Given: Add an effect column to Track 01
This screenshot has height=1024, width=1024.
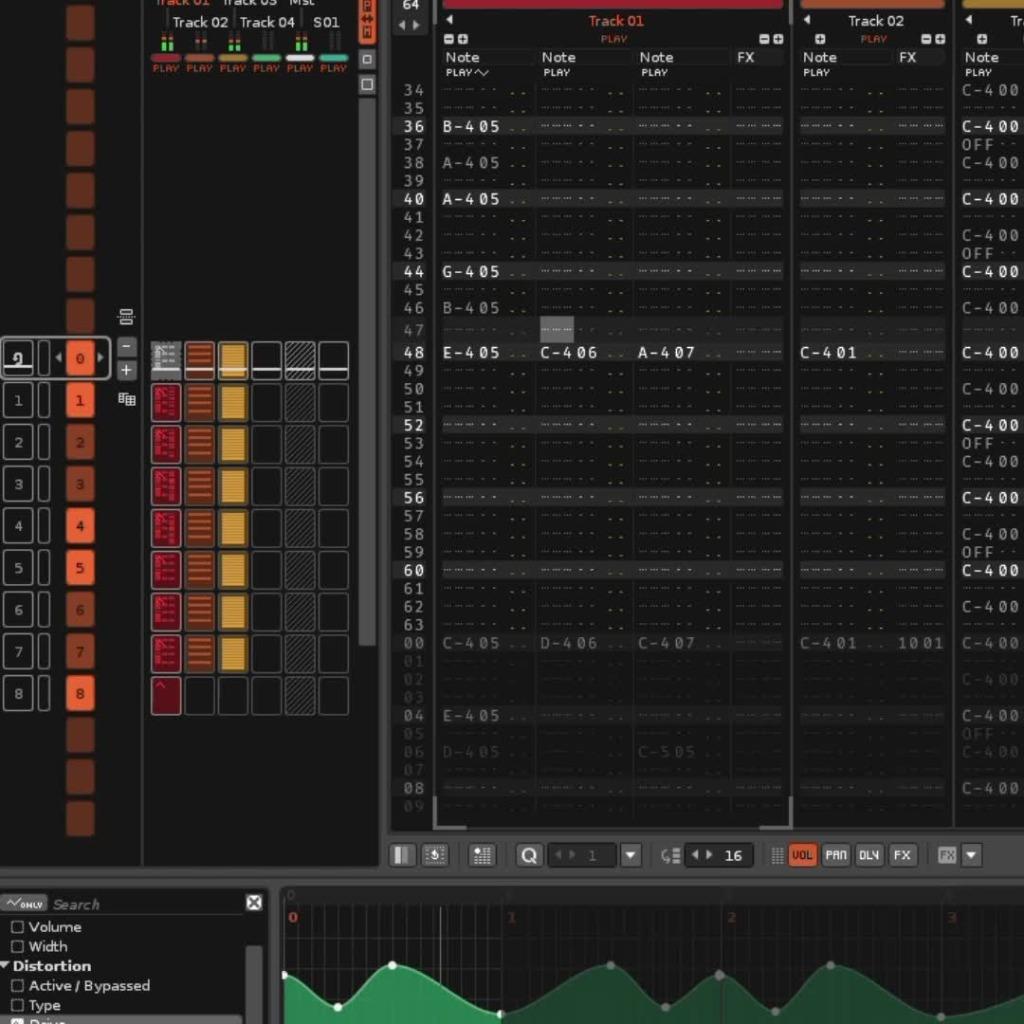Looking at the screenshot, I should click(x=778, y=39).
